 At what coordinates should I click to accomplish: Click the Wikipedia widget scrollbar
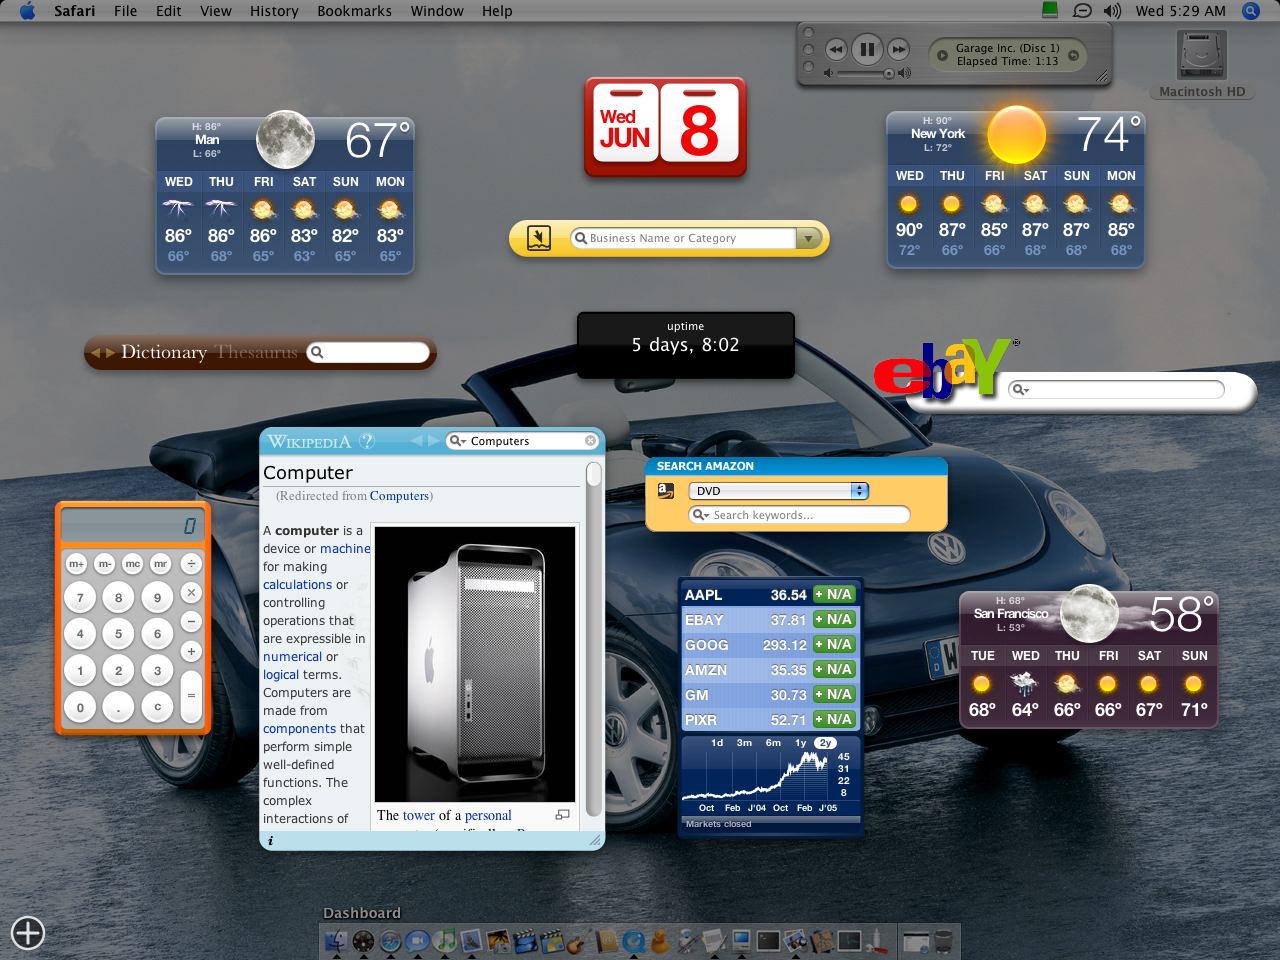click(x=594, y=640)
